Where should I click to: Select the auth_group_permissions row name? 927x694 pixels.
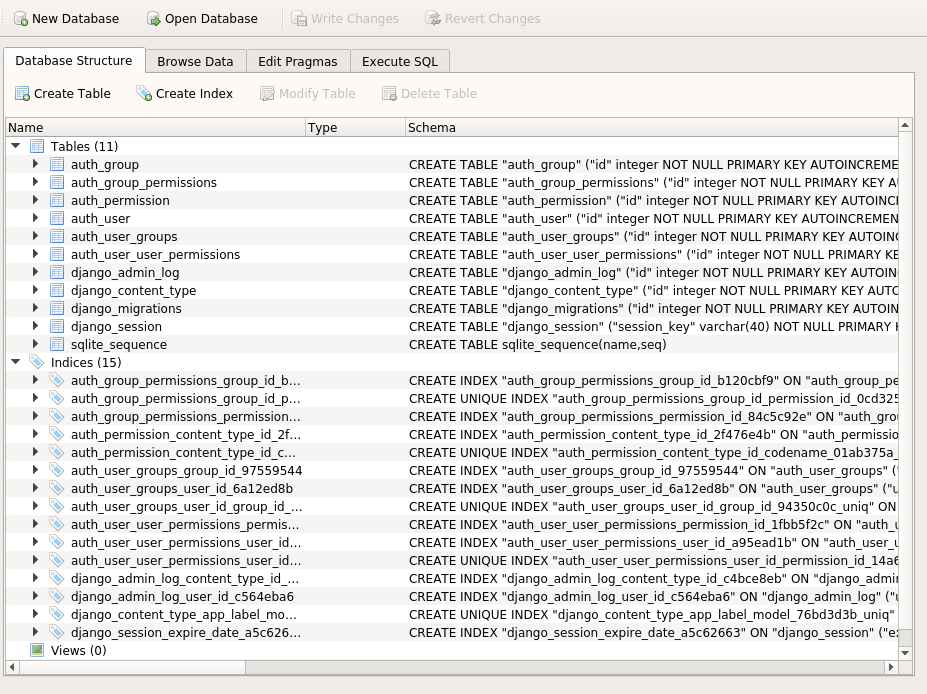point(144,183)
